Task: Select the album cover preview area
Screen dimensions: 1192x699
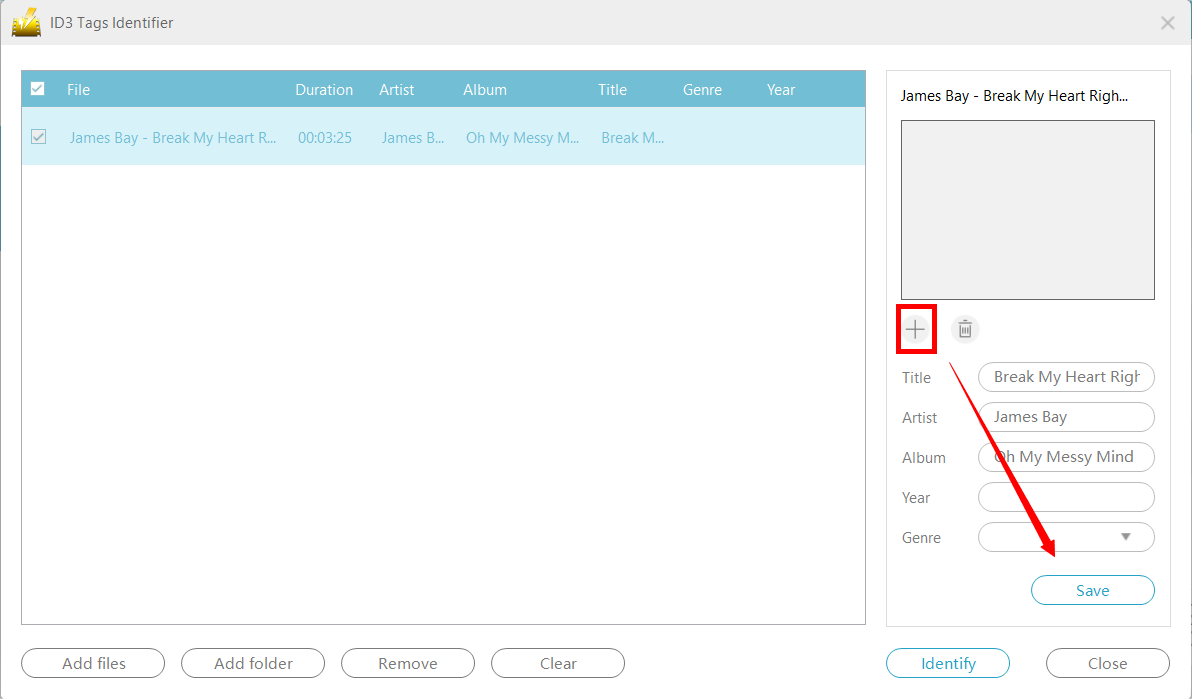Action: [1027, 210]
